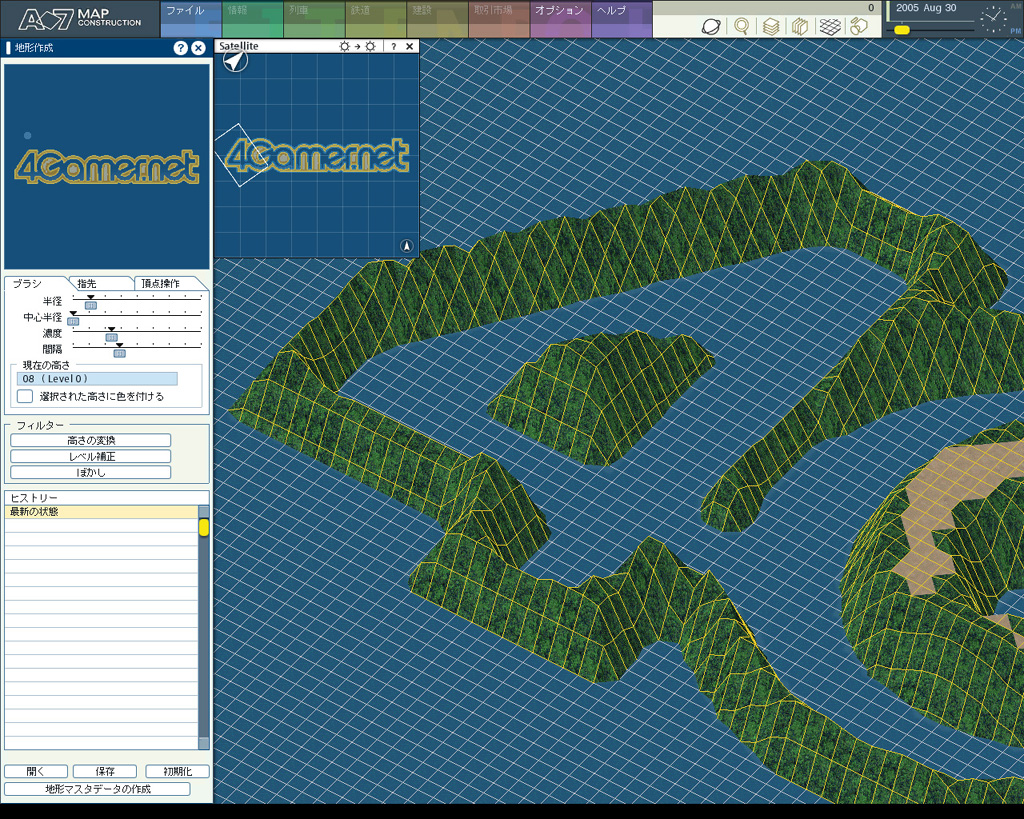This screenshot has width=1024, height=819.
Task: Click the game speed yellow slider
Action: coord(902,30)
